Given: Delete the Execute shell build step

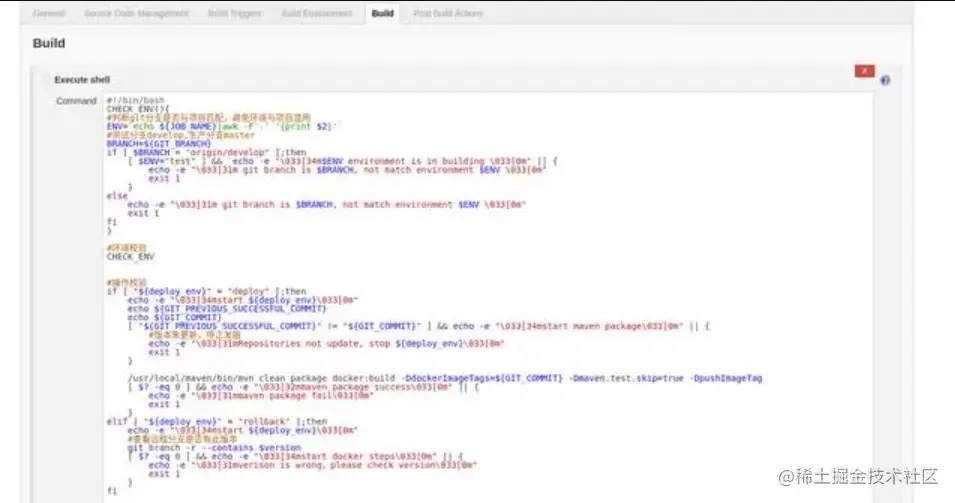Looking at the screenshot, I should click(x=864, y=71).
